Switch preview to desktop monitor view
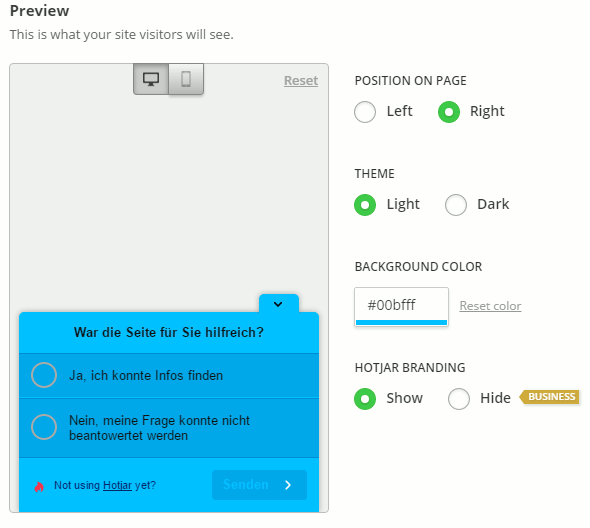The image size is (590, 528). [x=151, y=79]
